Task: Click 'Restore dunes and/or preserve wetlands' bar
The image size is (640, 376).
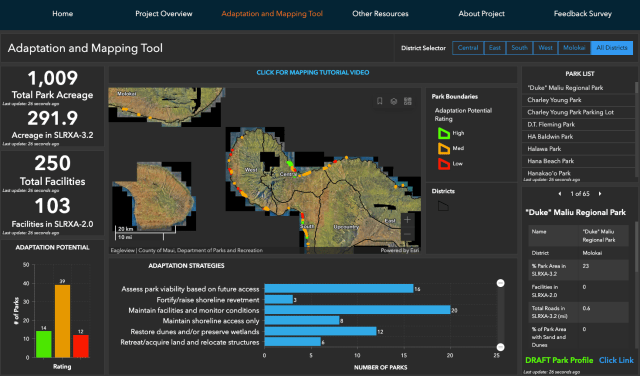Action: pyautogui.click(x=320, y=332)
